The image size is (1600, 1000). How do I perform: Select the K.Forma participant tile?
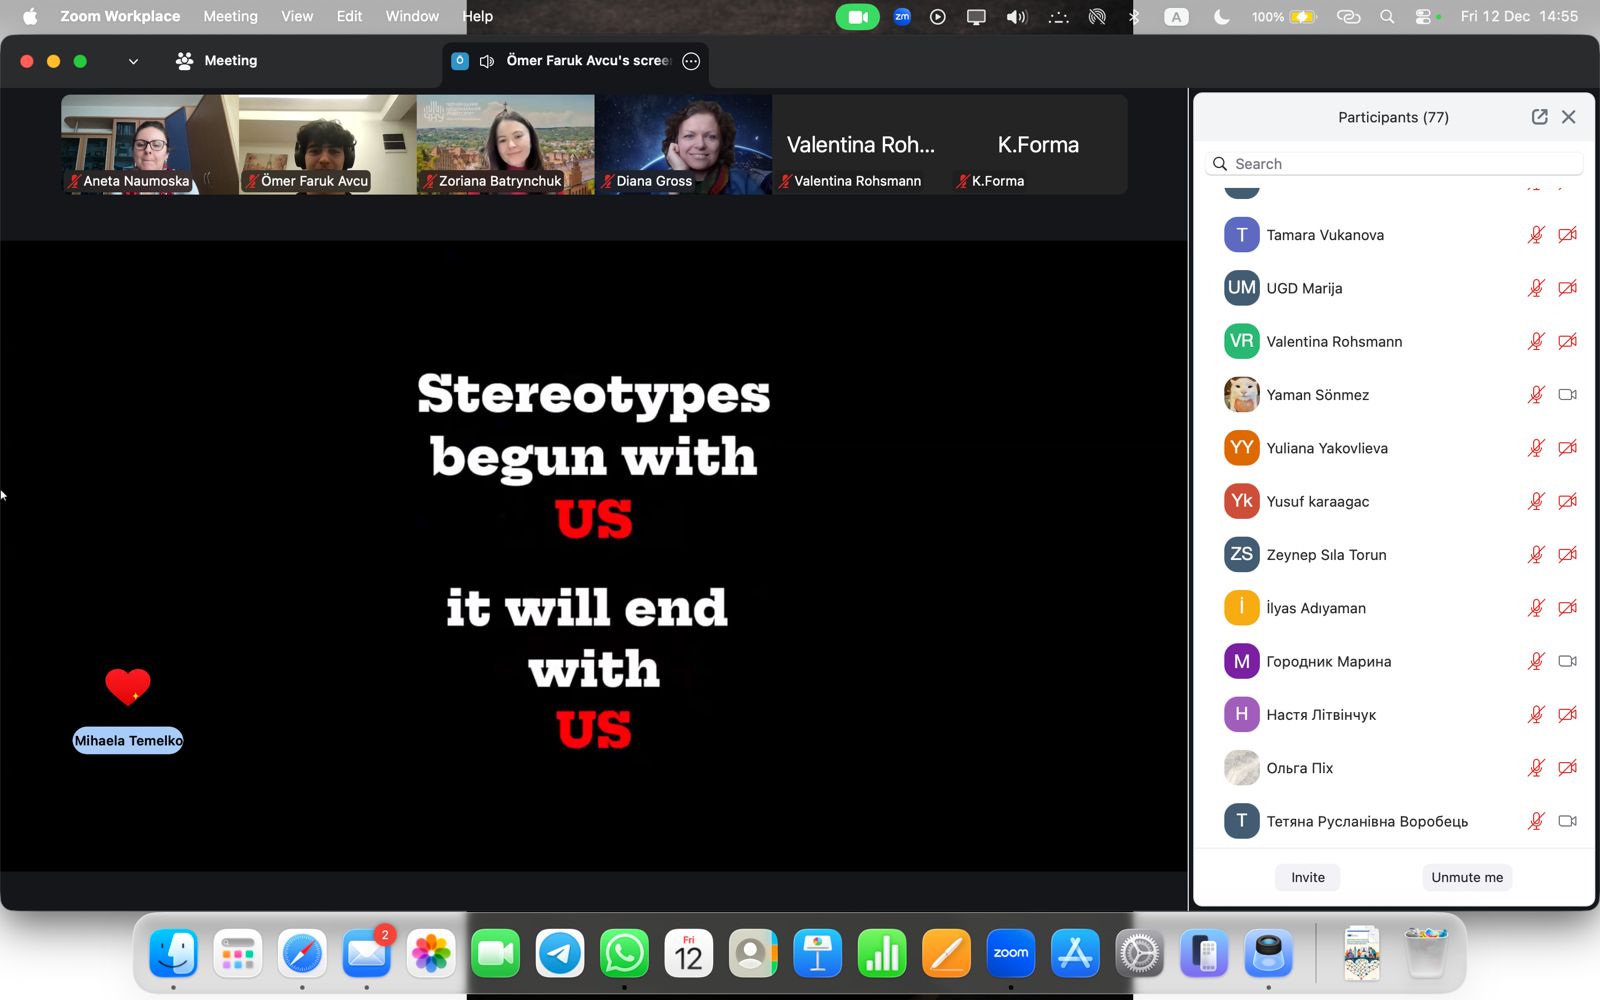point(1038,144)
